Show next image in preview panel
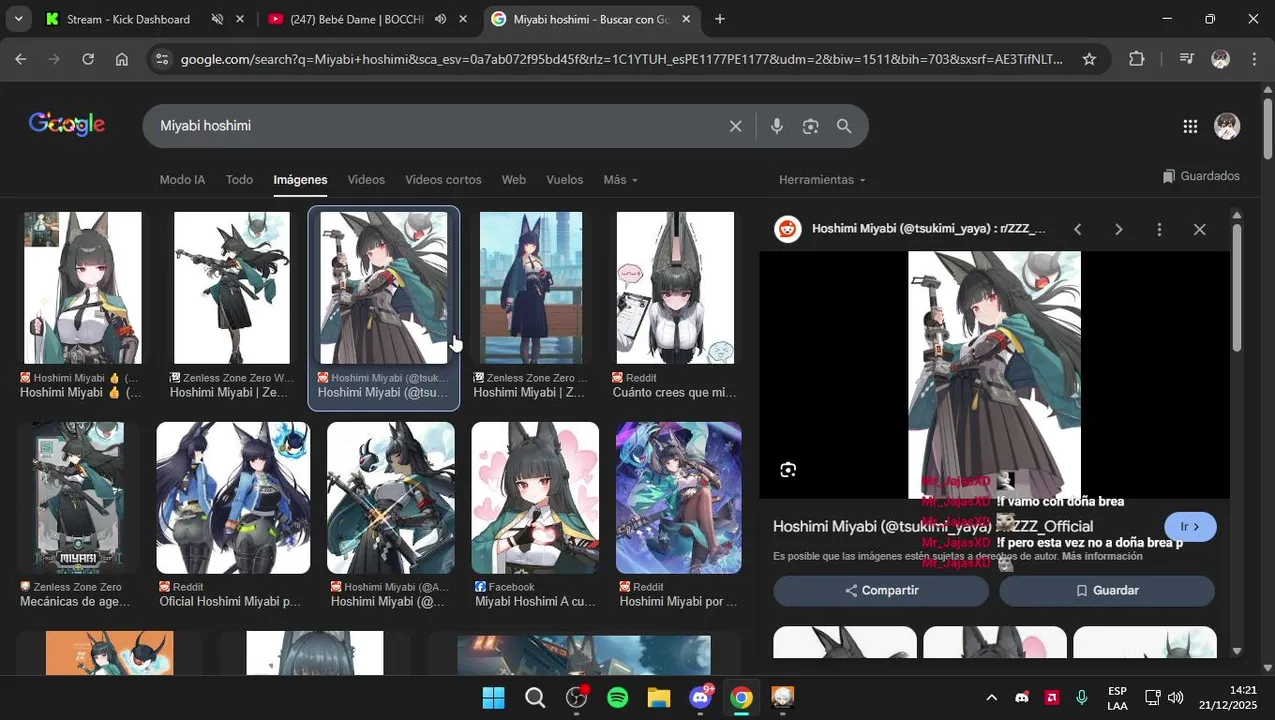Screen dimensions: 1275x720 pyautogui.click(x=1119, y=229)
